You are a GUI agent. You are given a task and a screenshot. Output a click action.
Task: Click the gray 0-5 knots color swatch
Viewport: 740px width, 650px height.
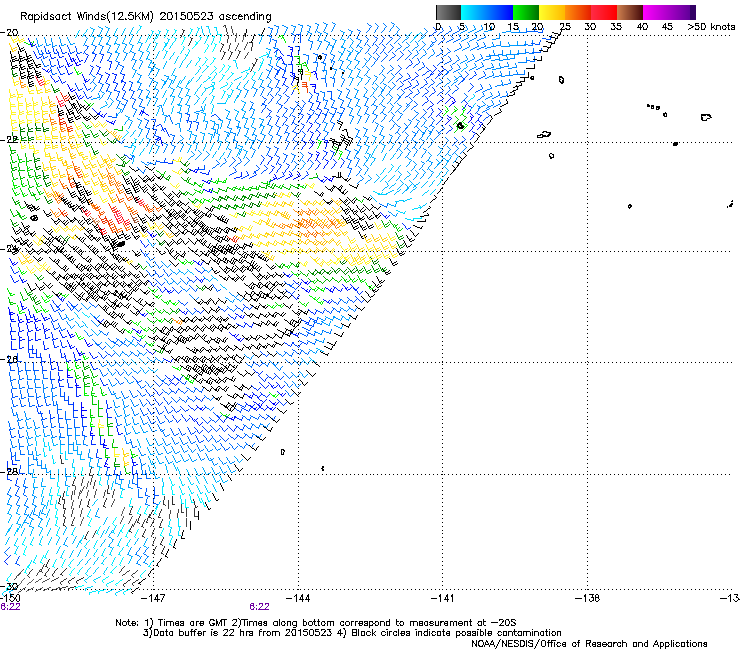tap(448, 12)
